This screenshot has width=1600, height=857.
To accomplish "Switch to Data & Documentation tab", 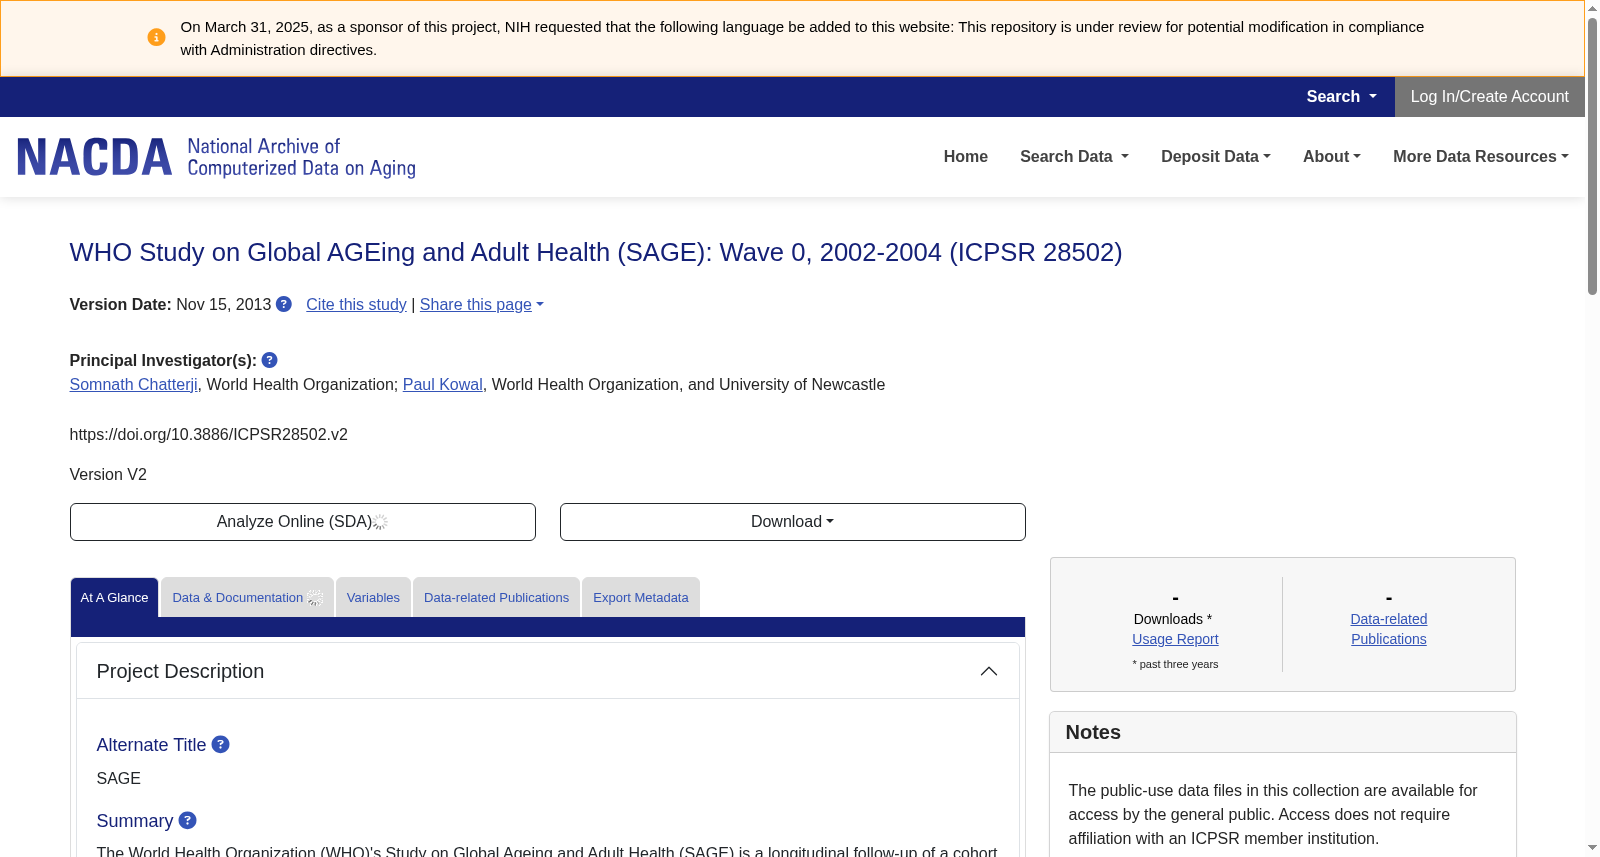I will [247, 598].
